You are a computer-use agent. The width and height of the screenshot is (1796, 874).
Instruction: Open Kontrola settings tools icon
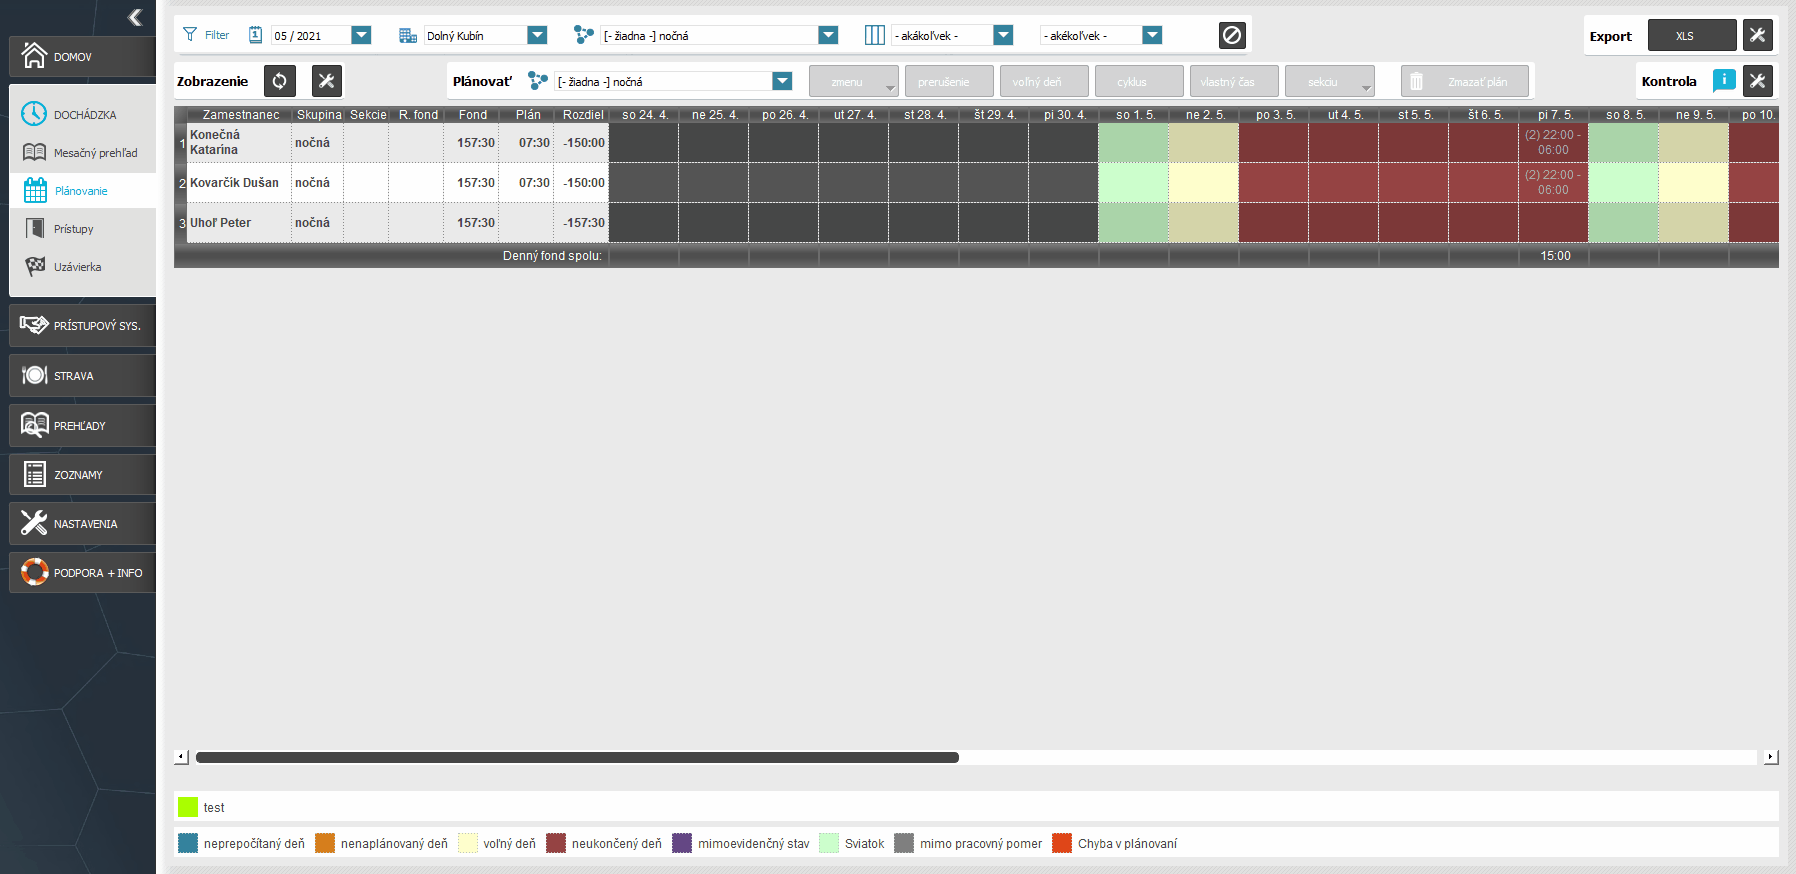click(x=1758, y=81)
